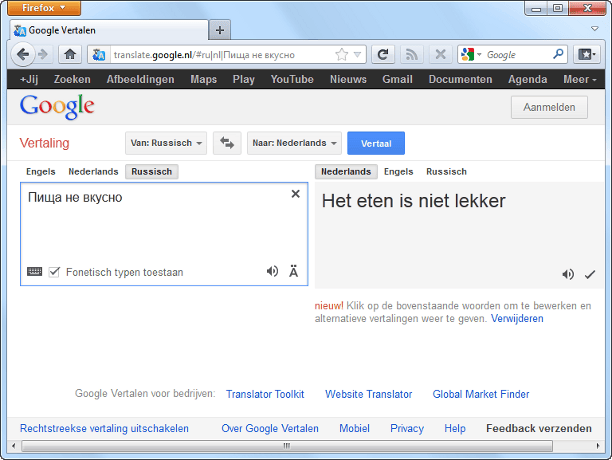The width and height of the screenshot is (612, 460).
Task: Open YouTube in Google bar
Action: [292, 79]
